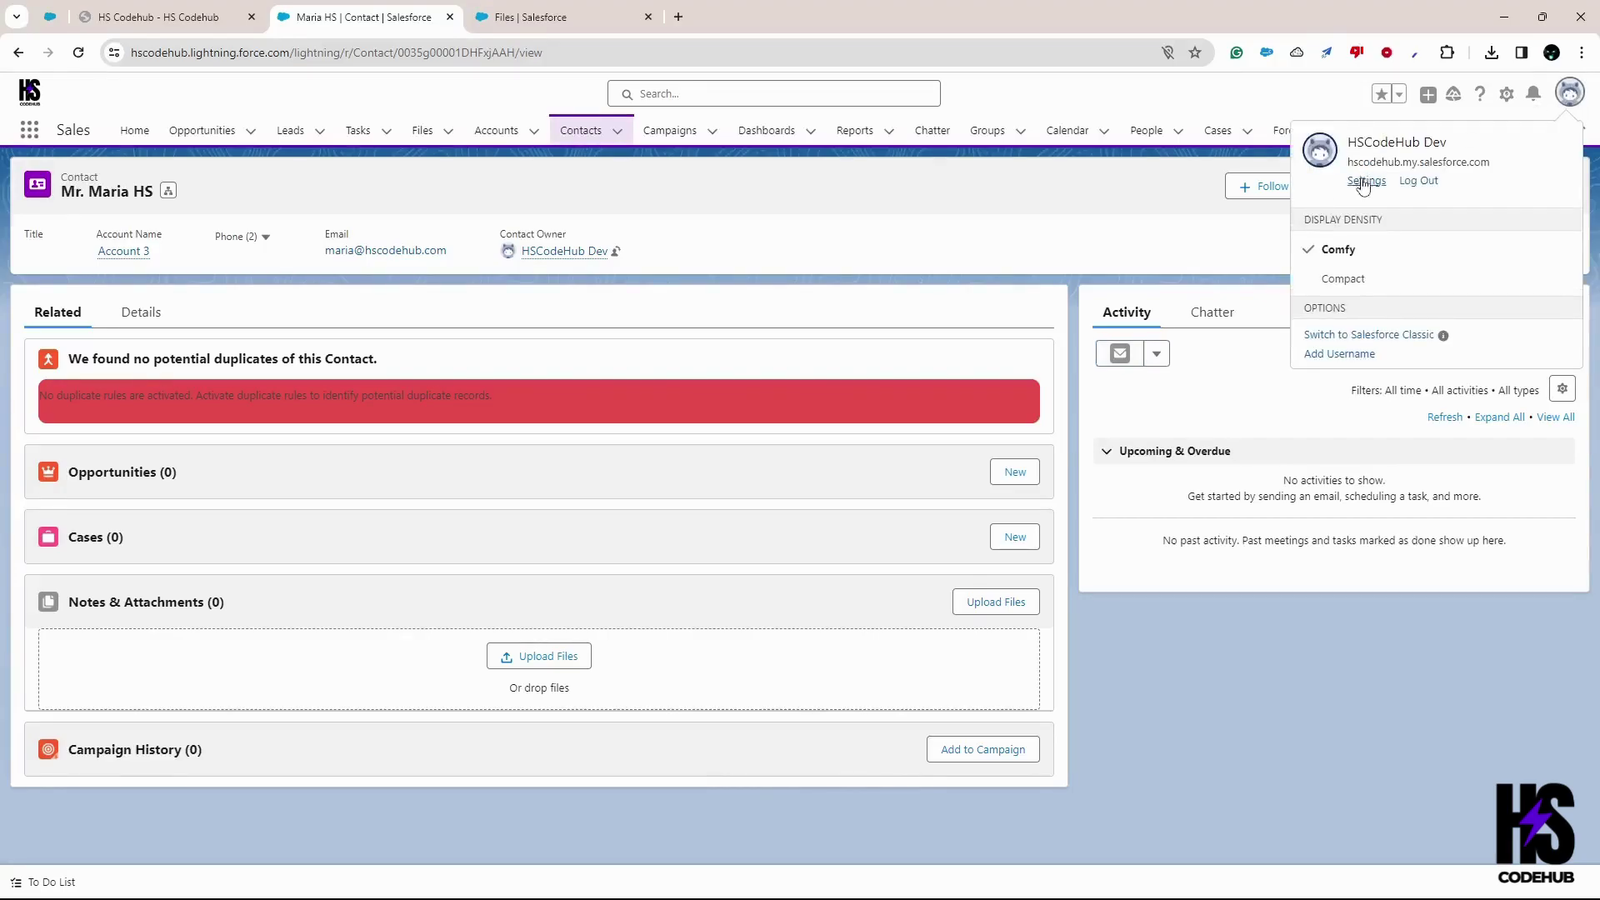The height and width of the screenshot is (900, 1600).
Task: Click the info icon beside Switch to Salesforce Classic
Action: coord(1443,336)
